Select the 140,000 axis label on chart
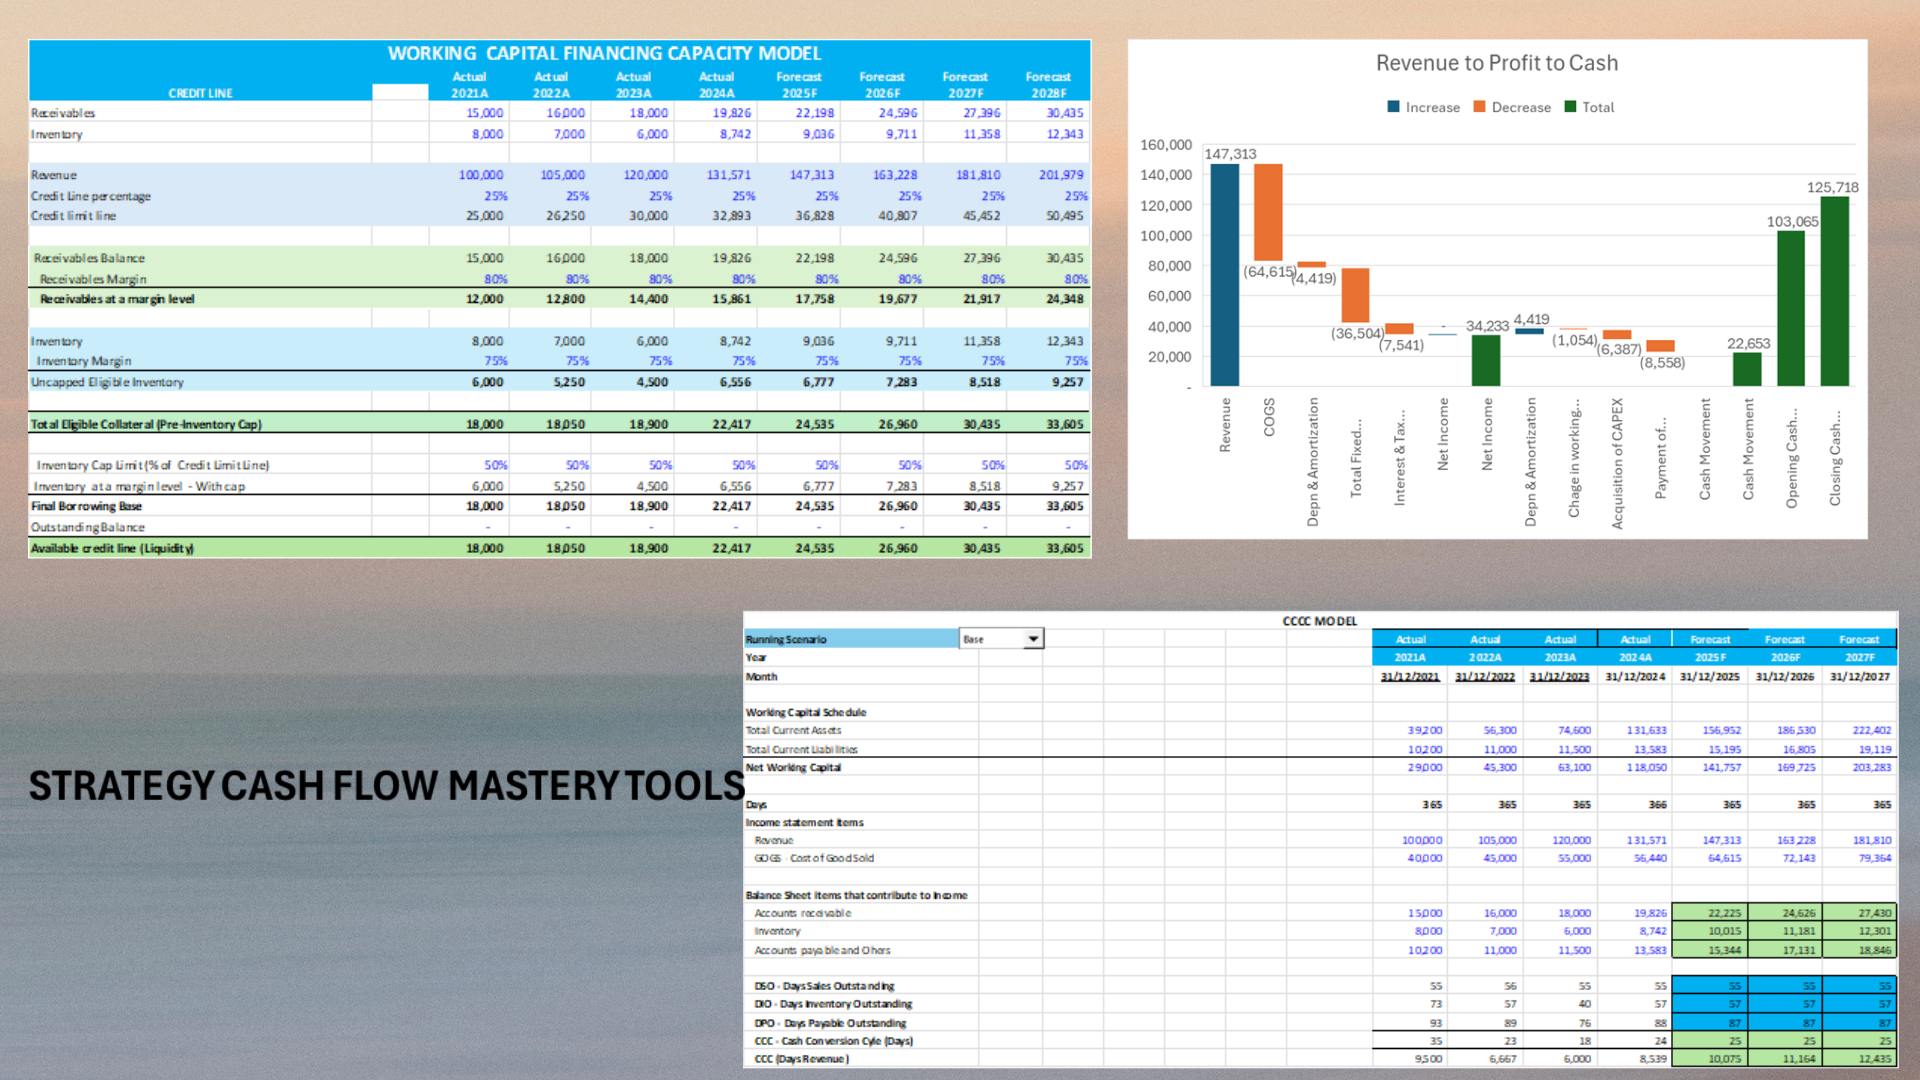 coord(1166,175)
